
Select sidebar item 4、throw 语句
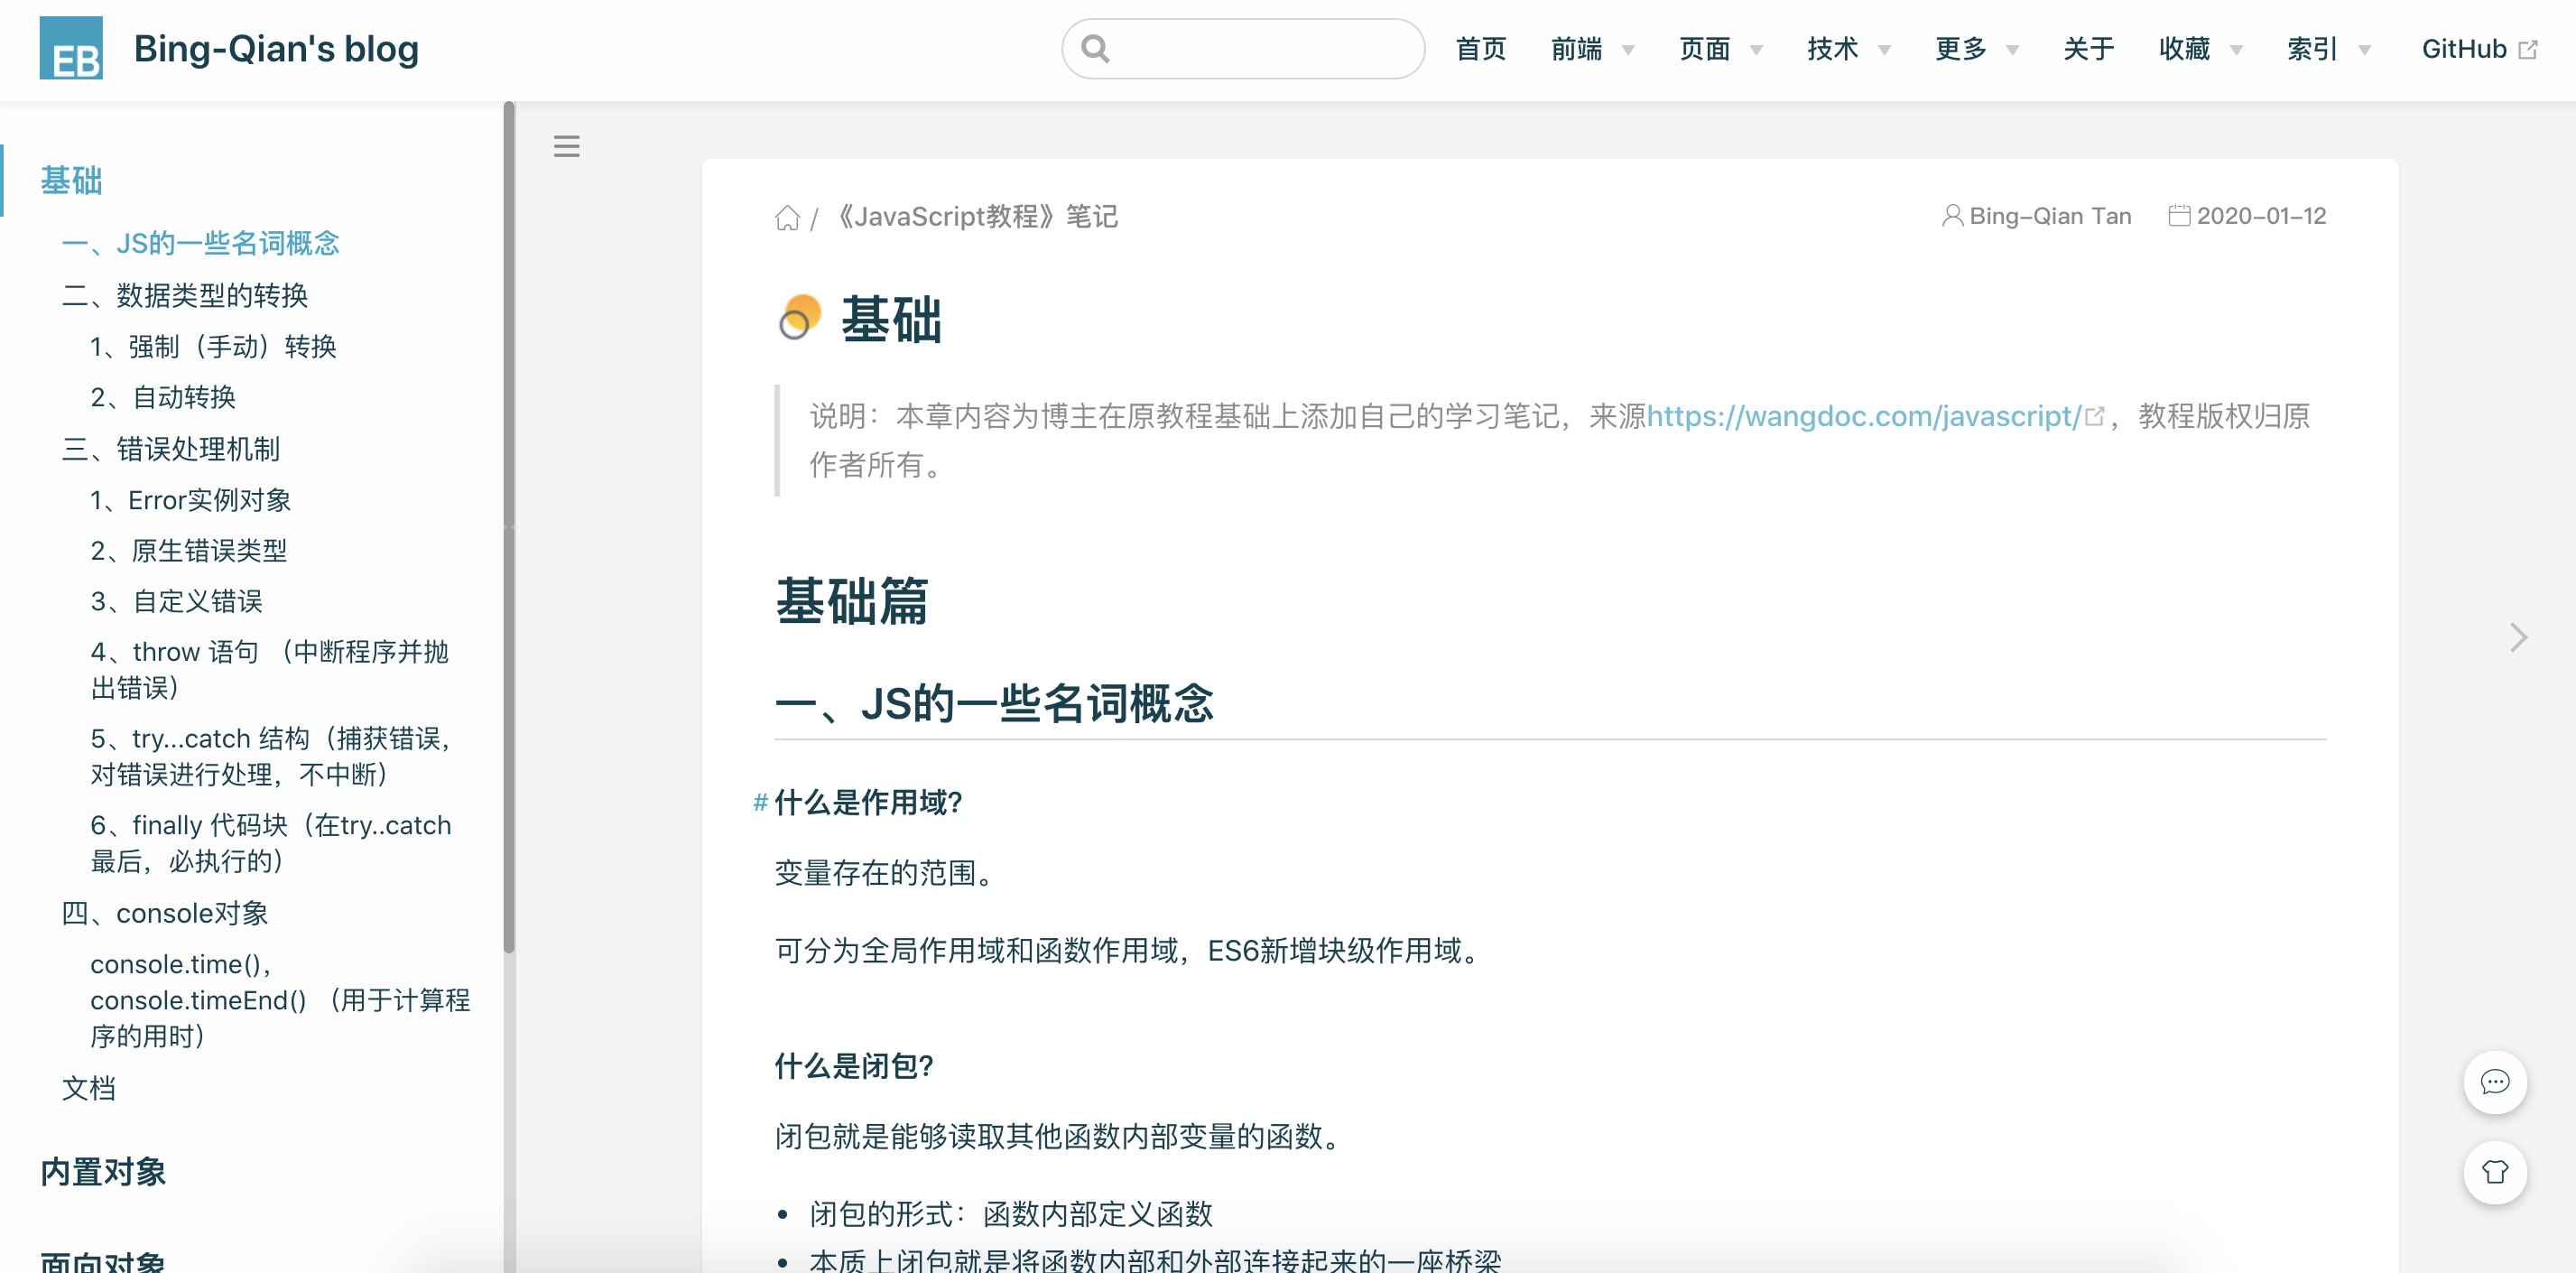click(269, 669)
